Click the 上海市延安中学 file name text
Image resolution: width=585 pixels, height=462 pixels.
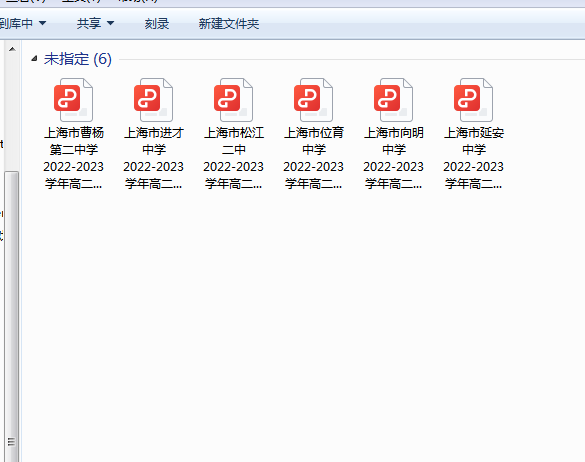point(473,158)
